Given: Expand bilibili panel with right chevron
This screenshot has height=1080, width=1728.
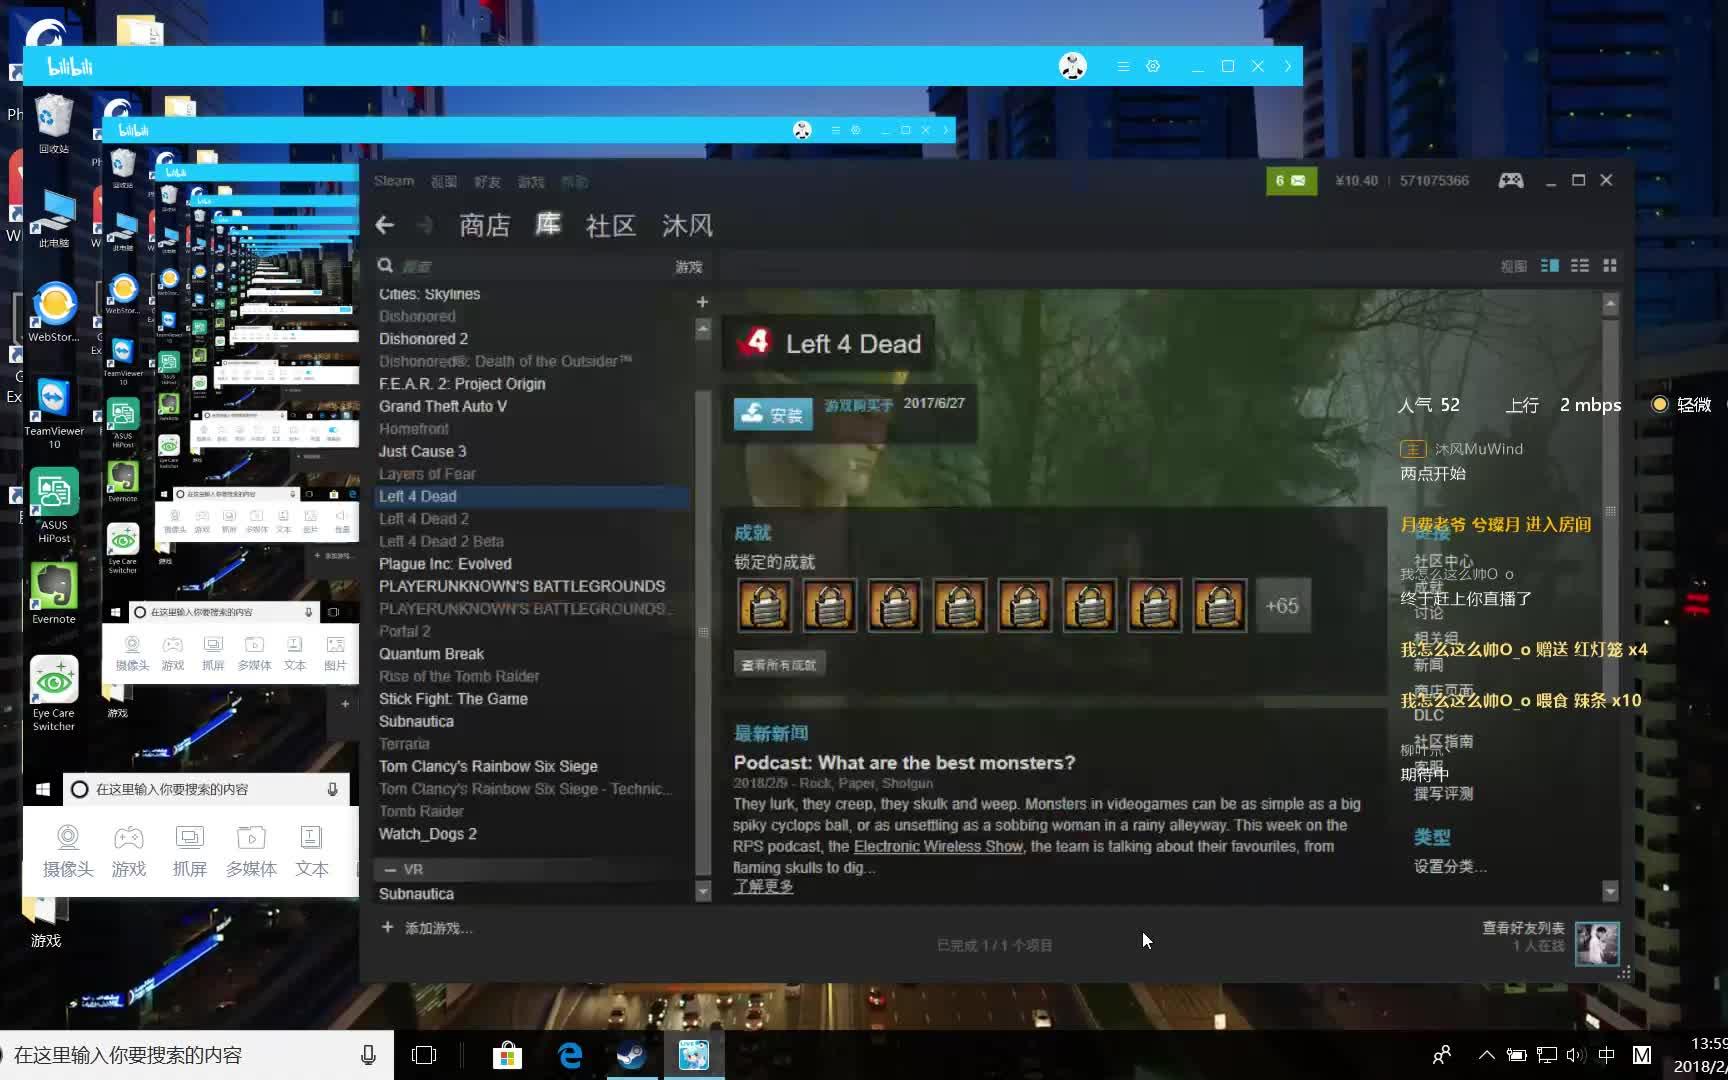Looking at the screenshot, I should (x=1287, y=66).
